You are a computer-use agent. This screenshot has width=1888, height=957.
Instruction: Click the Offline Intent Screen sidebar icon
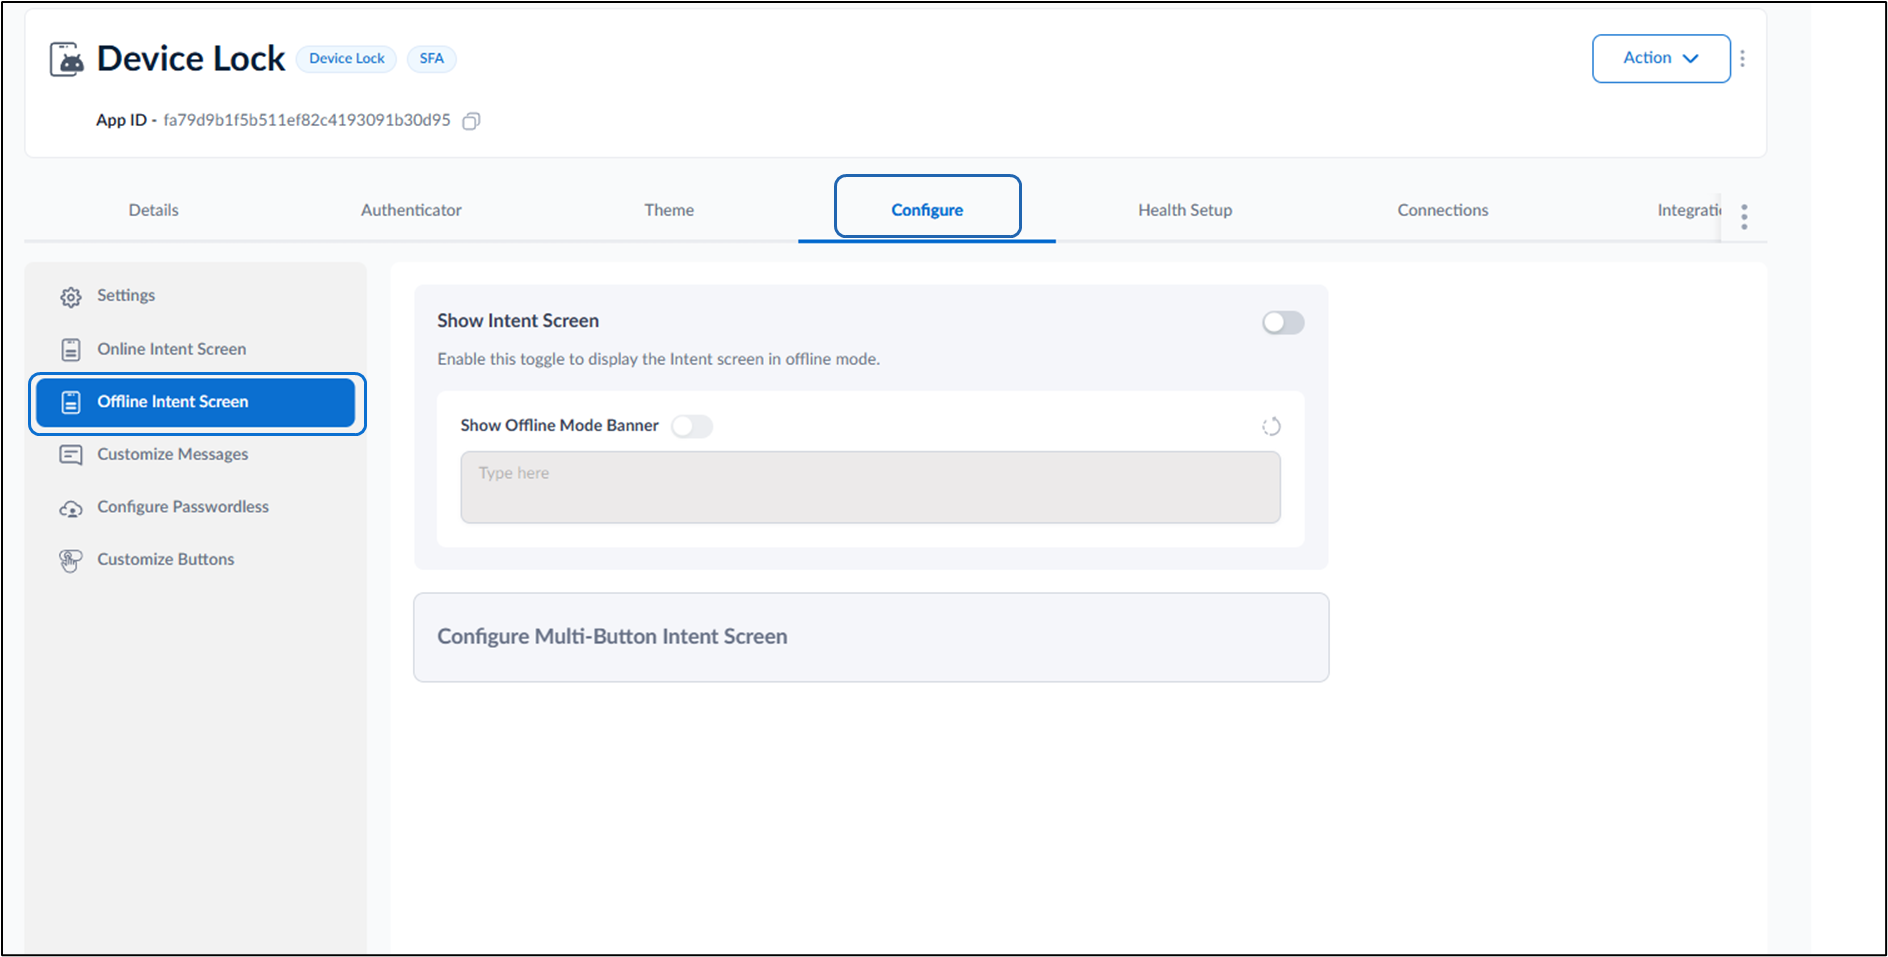[71, 402]
